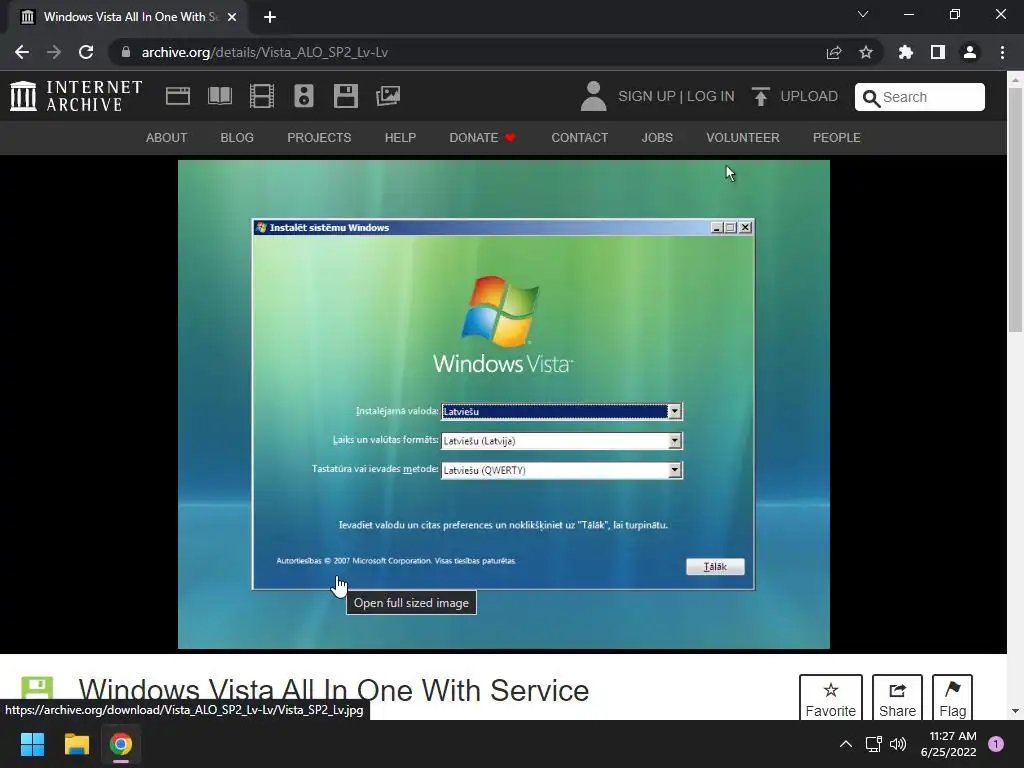Flag this item
1024x768 pixels.
coord(952,697)
